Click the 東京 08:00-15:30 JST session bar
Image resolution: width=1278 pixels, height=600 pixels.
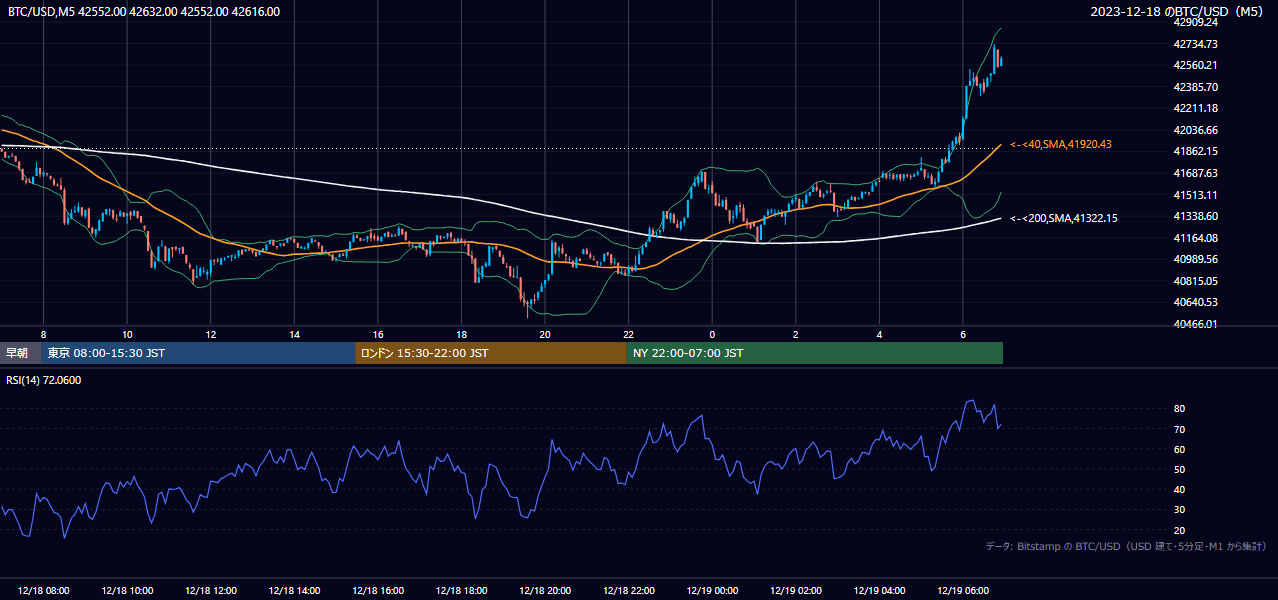(197, 353)
